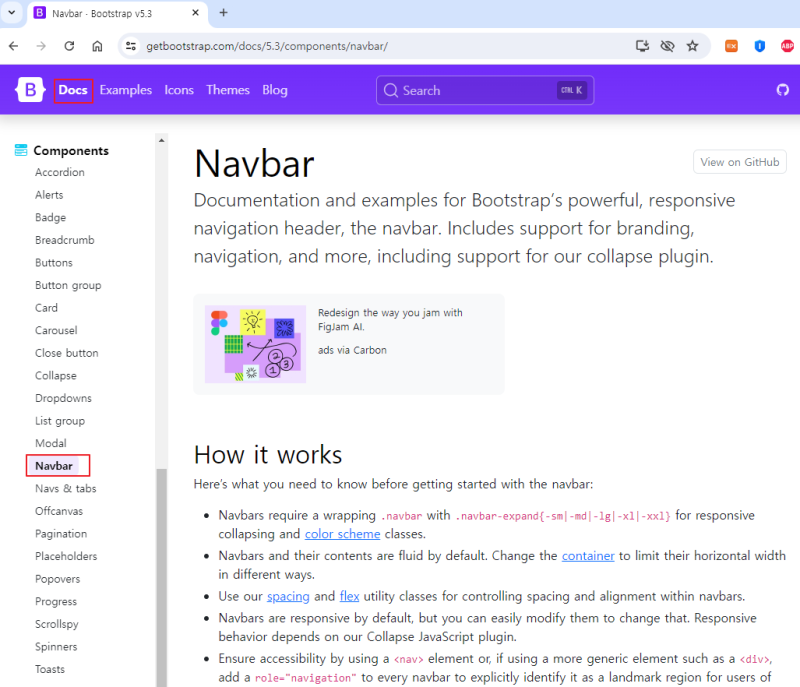This screenshot has width=800, height=687.
Task: Select Breadcrumb in the sidebar
Action: point(65,240)
